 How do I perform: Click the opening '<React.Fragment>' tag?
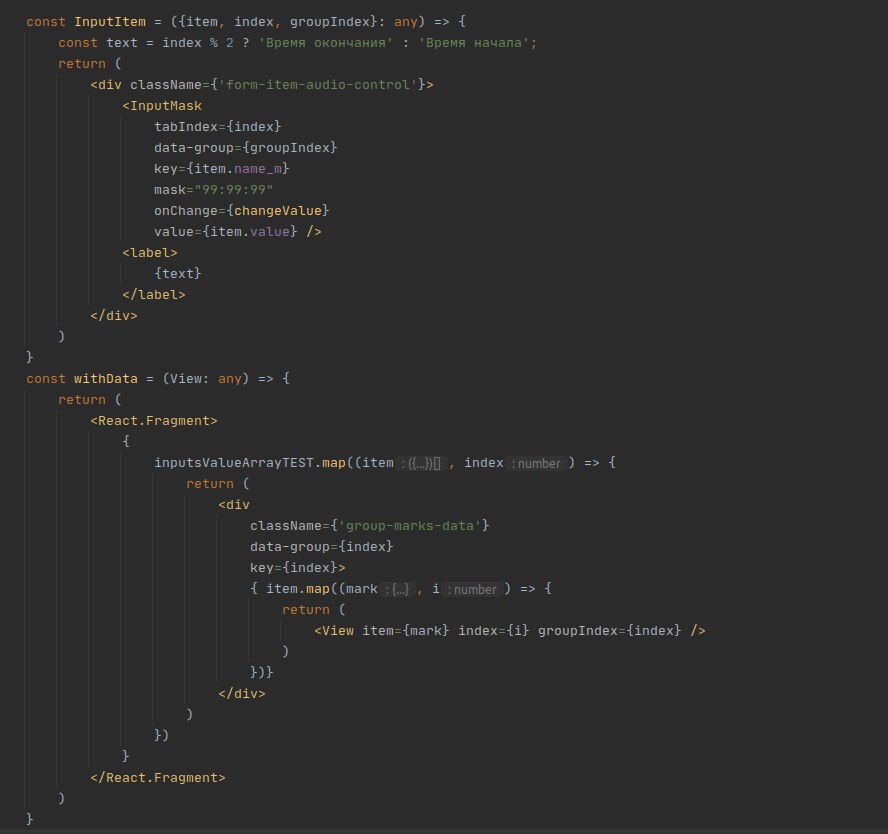pyautogui.click(x=154, y=421)
